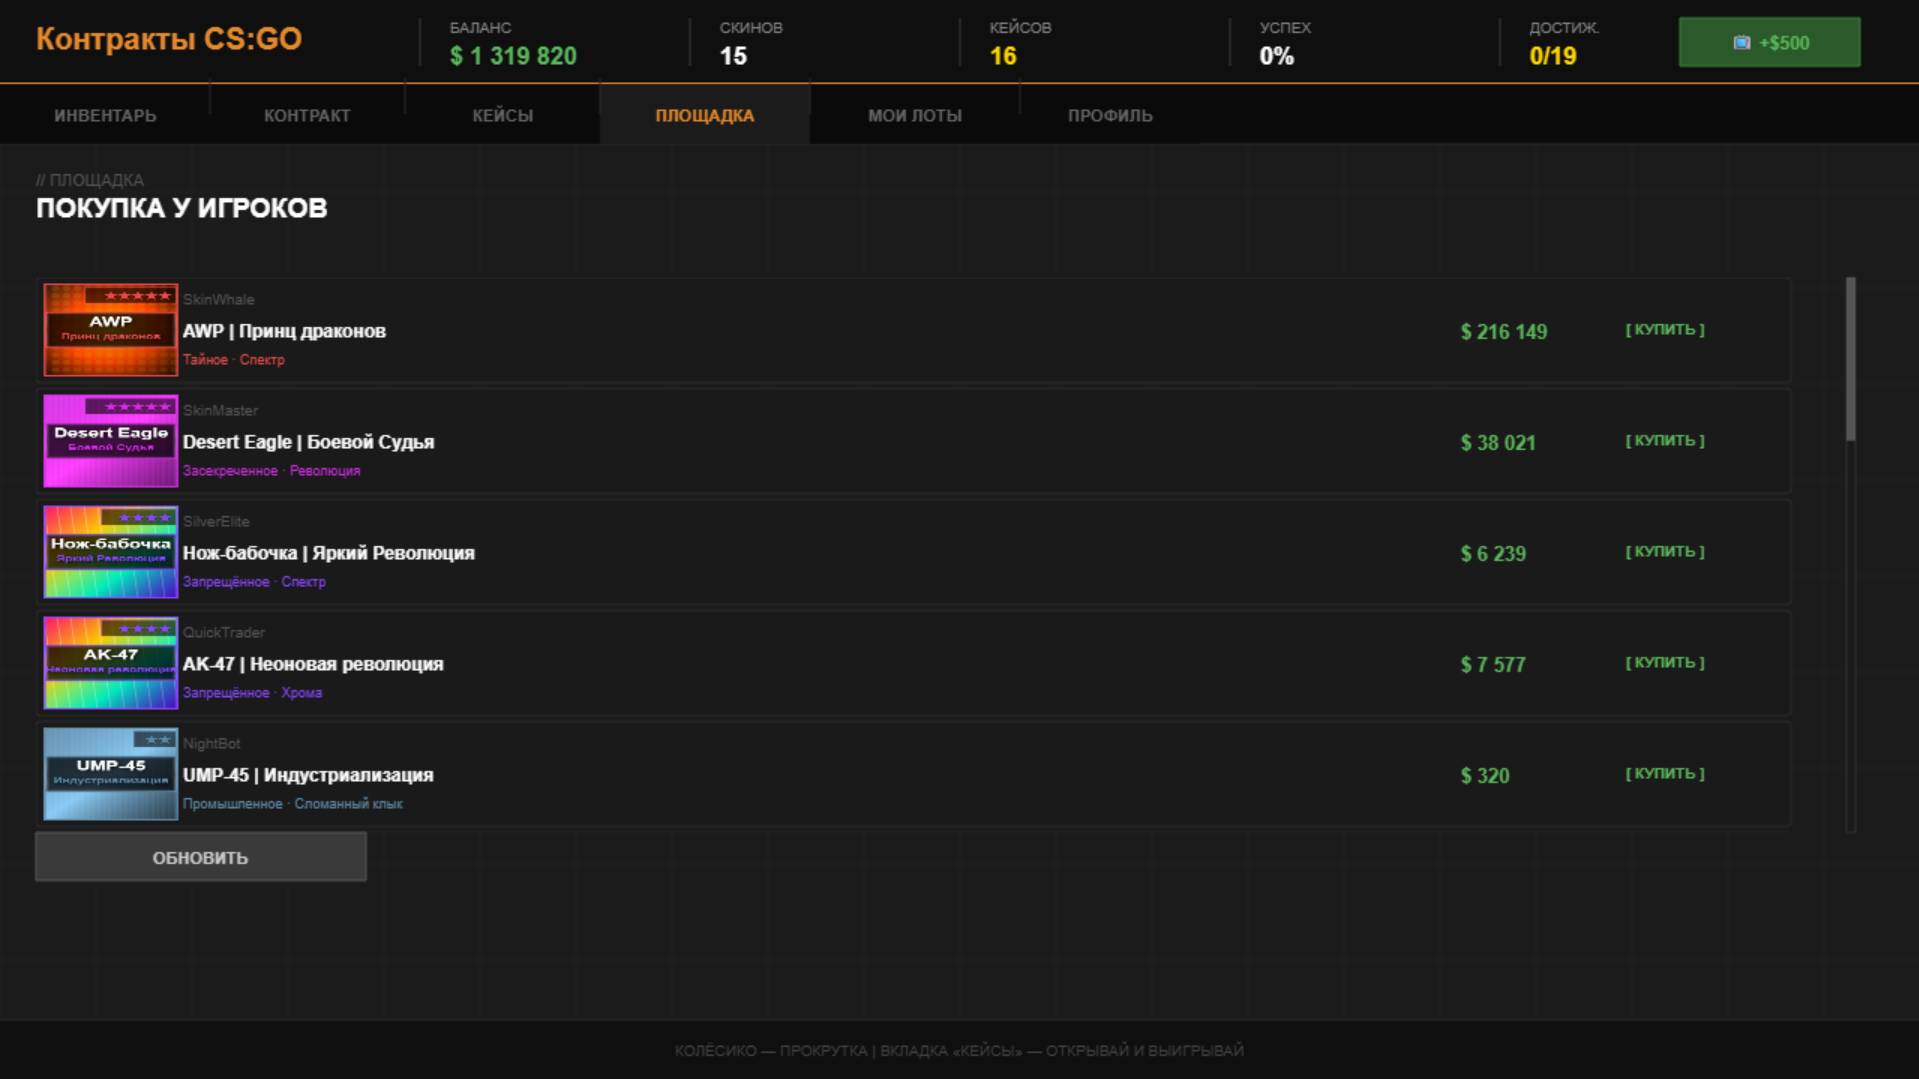Viewport: 1919px width, 1079px height.
Task: Click the price $ 6 239
Action: coord(1493,554)
